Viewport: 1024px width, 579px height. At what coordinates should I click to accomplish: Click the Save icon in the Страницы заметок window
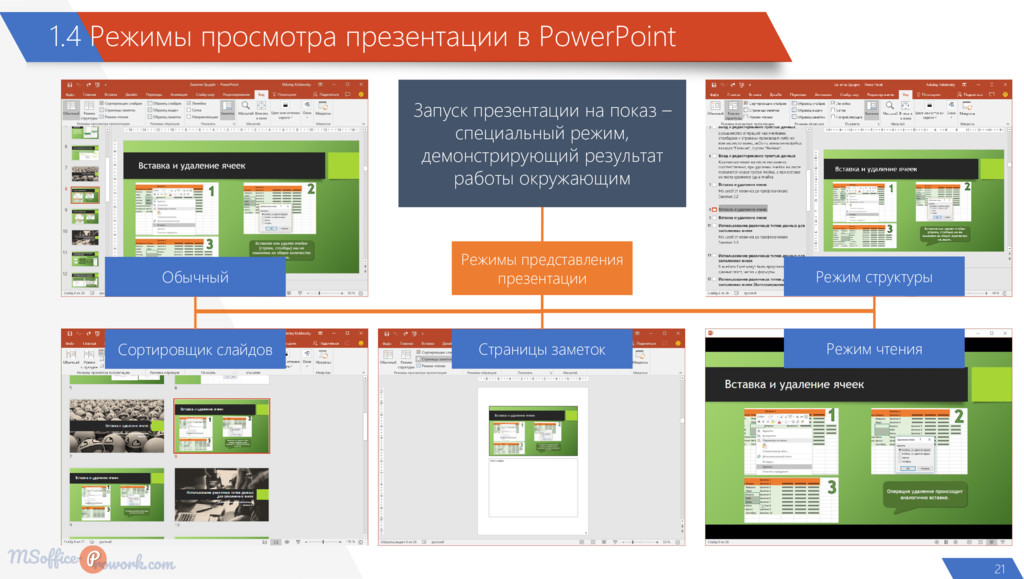[387, 334]
